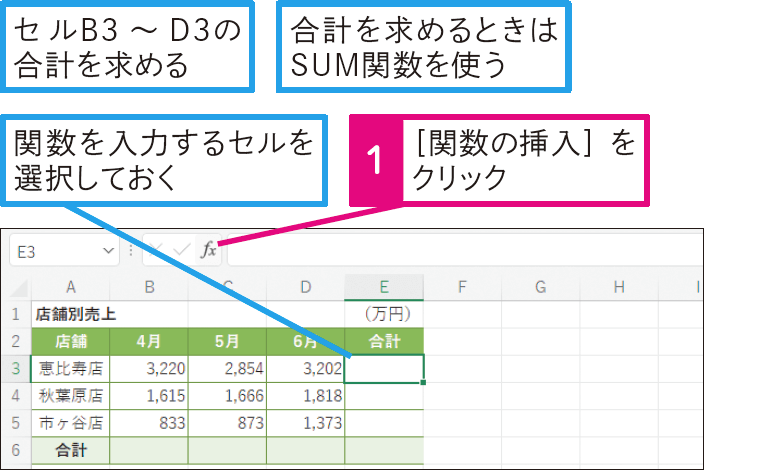Image resolution: width=783 pixels, height=470 pixels.
Task: Click the cell containing 2,854
Action: tap(227, 369)
